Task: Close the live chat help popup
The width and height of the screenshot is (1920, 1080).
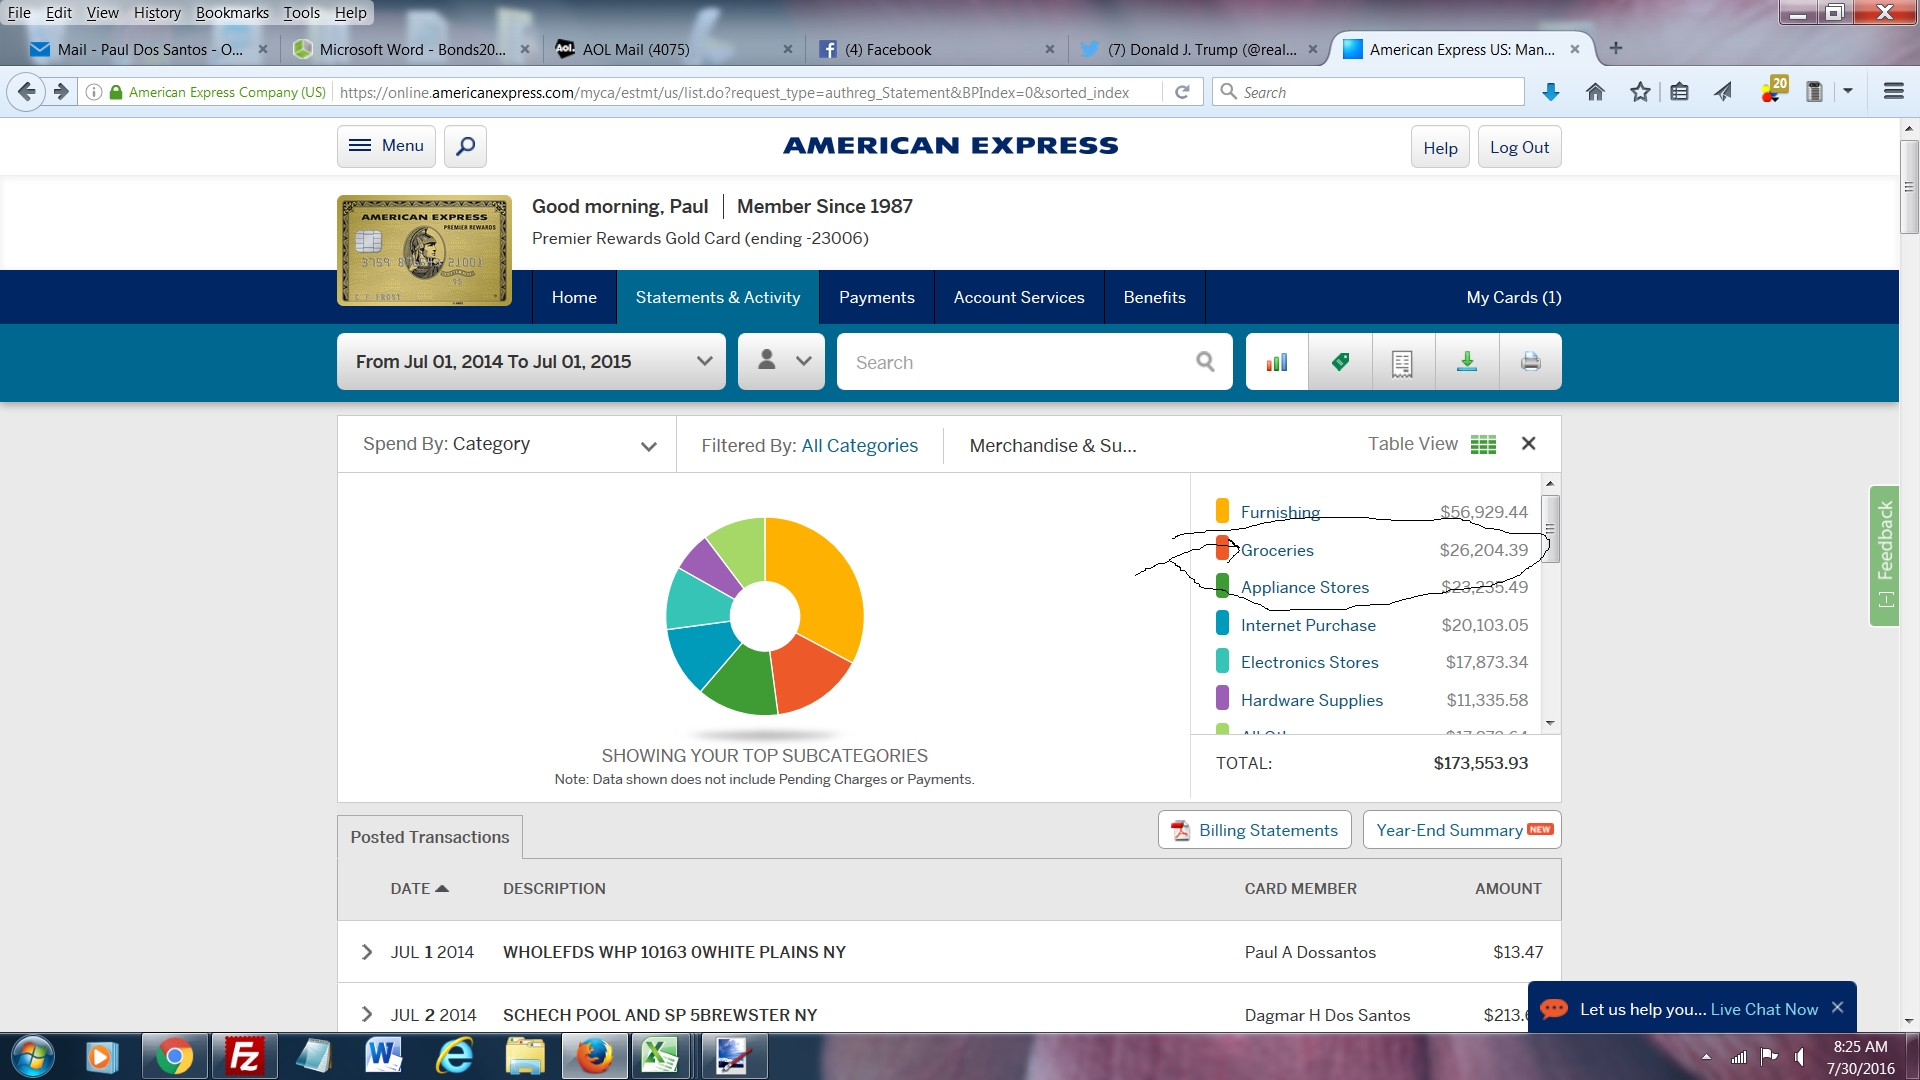Action: click(x=1837, y=1008)
